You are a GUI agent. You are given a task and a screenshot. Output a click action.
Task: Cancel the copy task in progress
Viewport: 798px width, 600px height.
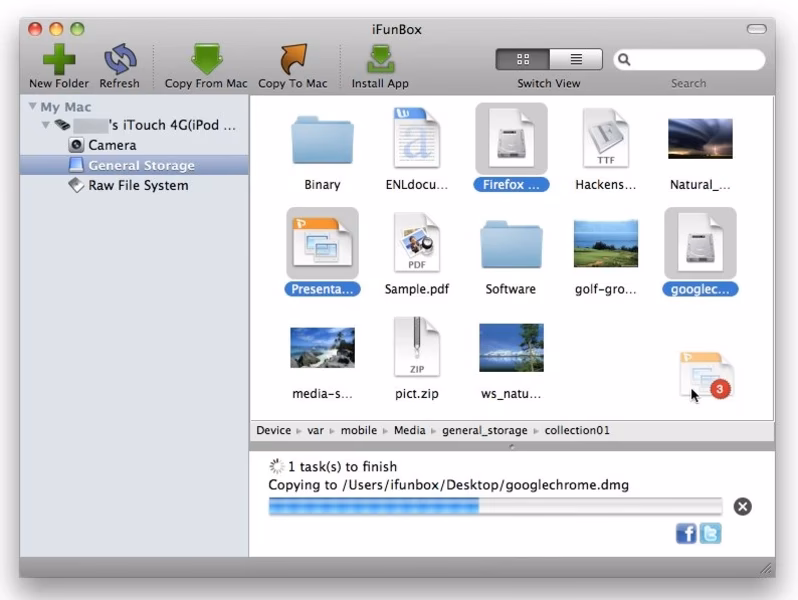pos(742,506)
